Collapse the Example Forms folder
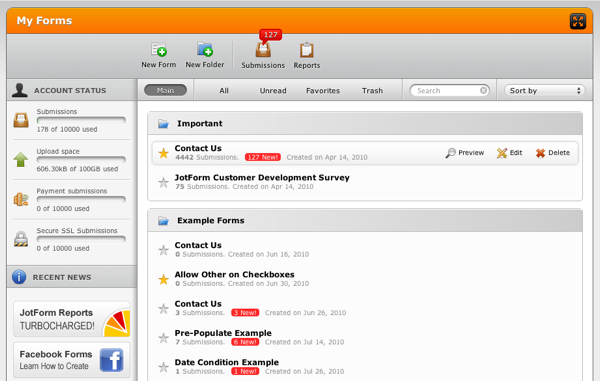 (163, 221)
